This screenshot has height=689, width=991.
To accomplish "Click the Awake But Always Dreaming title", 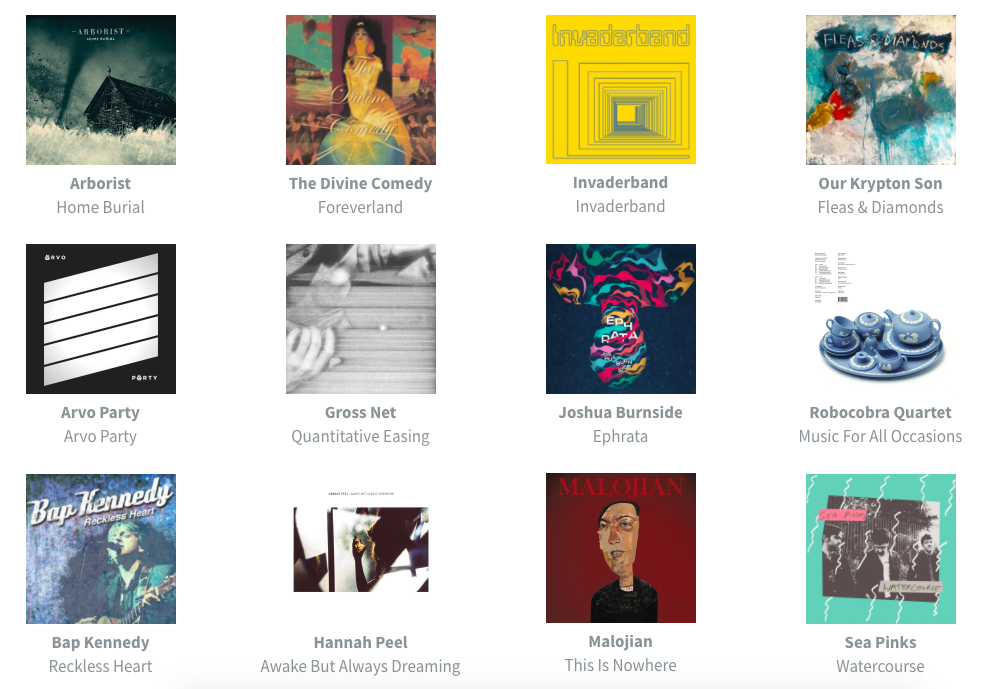I will coord(360,666).
